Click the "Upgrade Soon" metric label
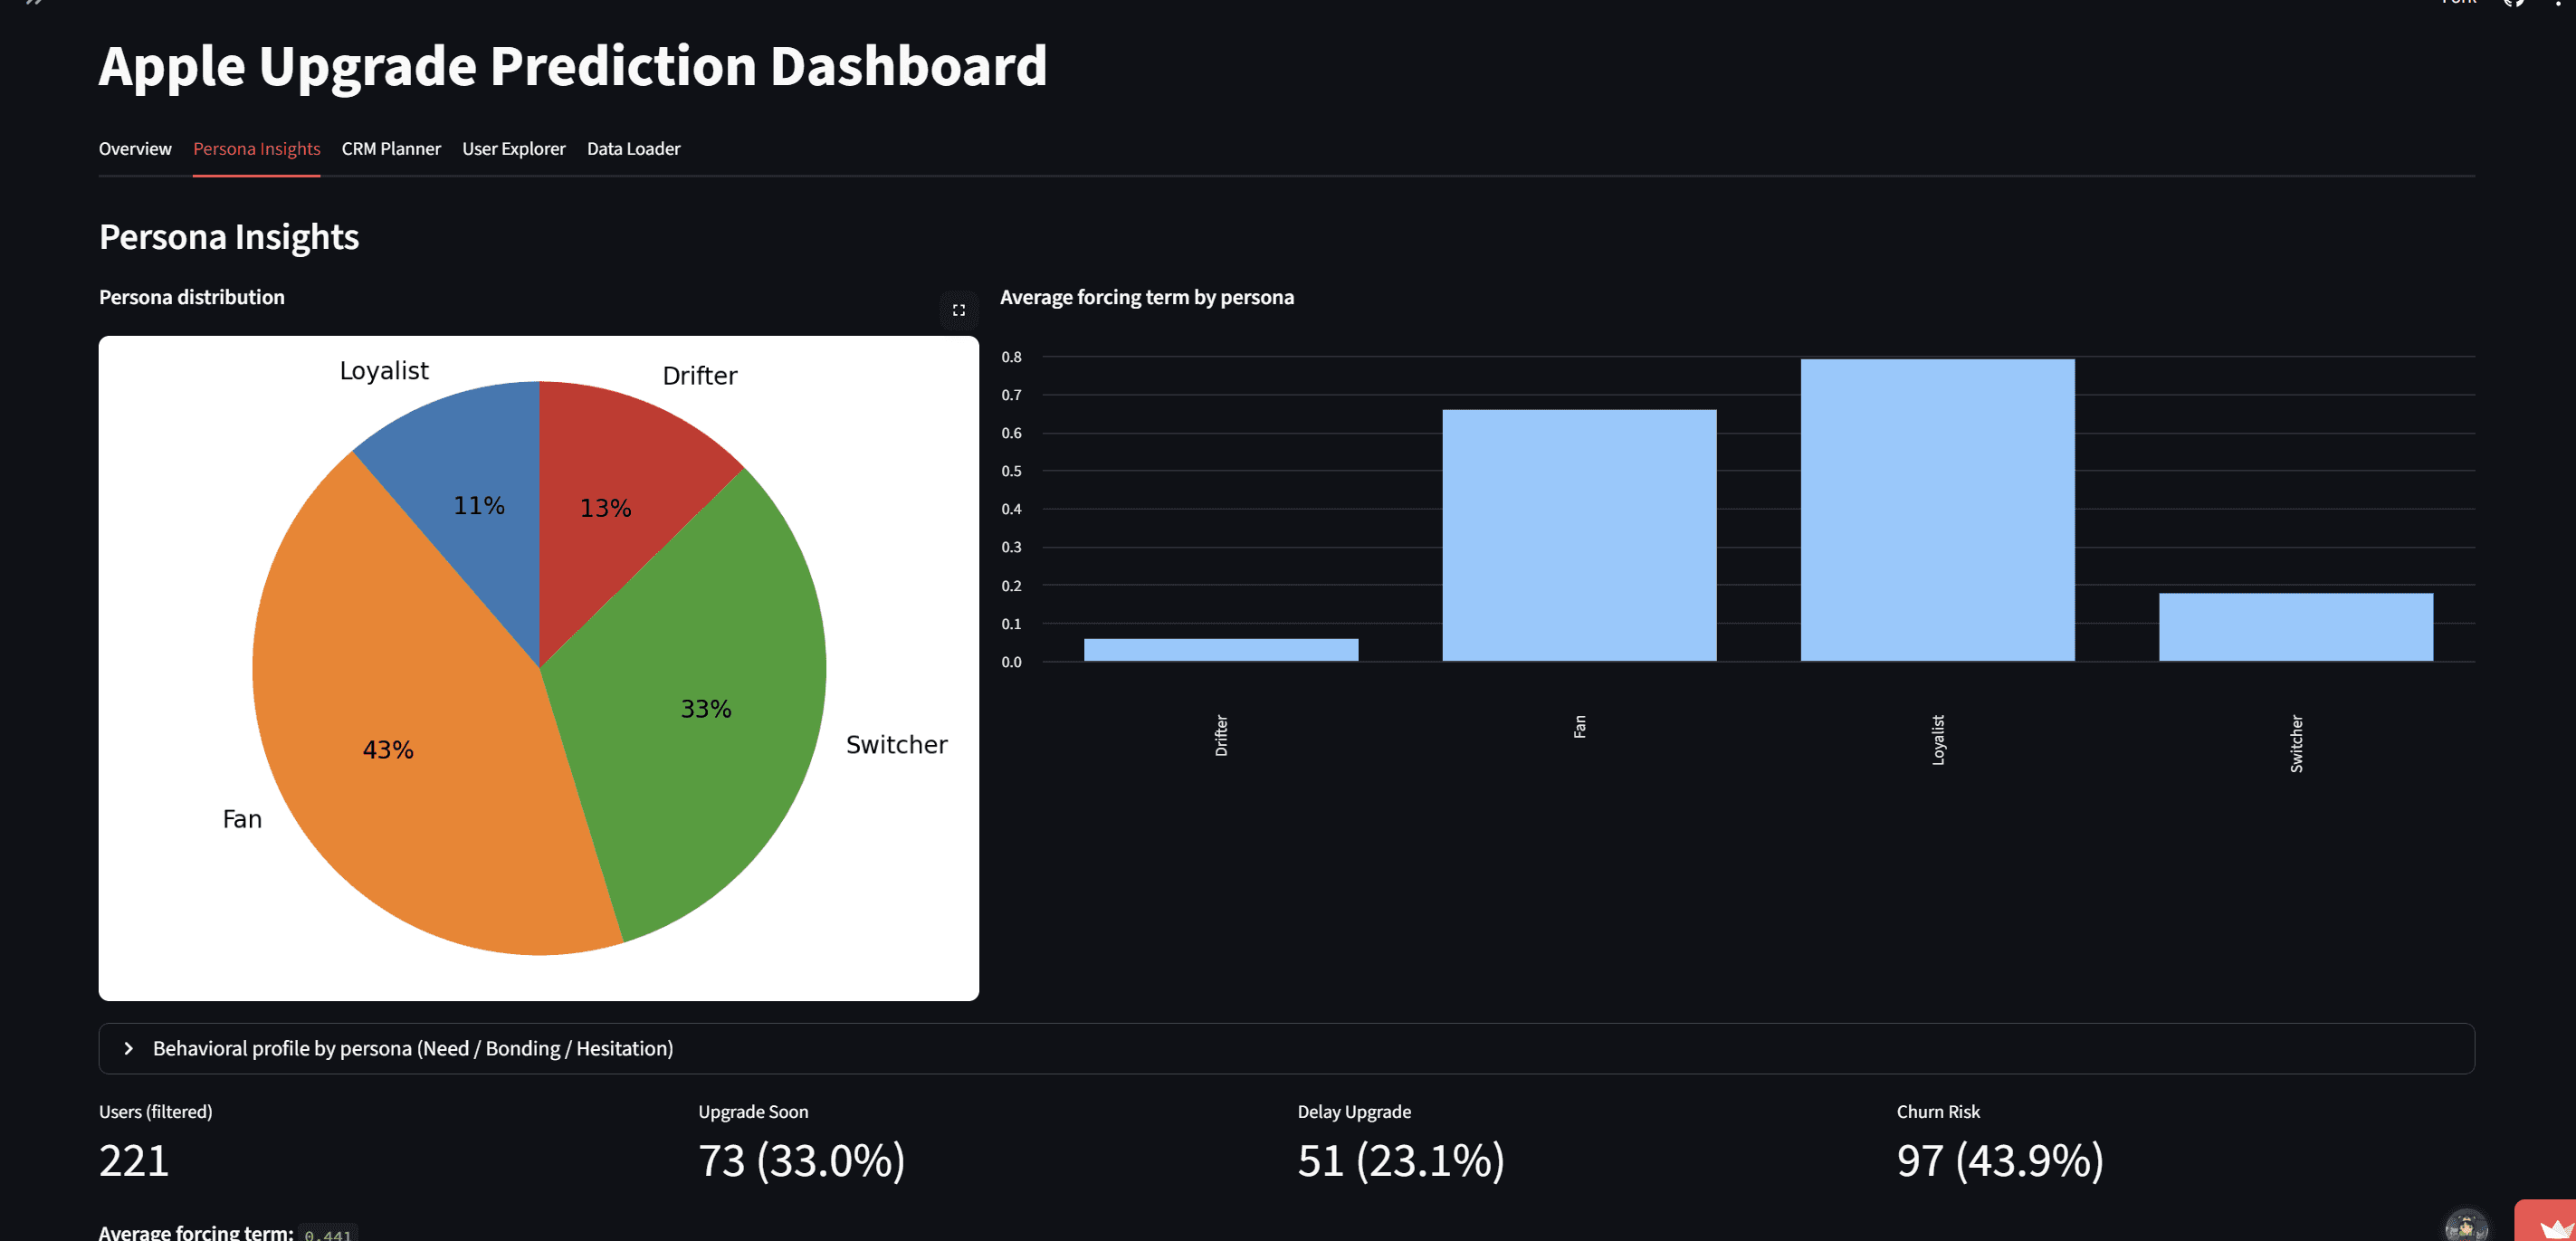Image resolution: width=2576 pixels, height=1241 pixels. [753, 1112]
